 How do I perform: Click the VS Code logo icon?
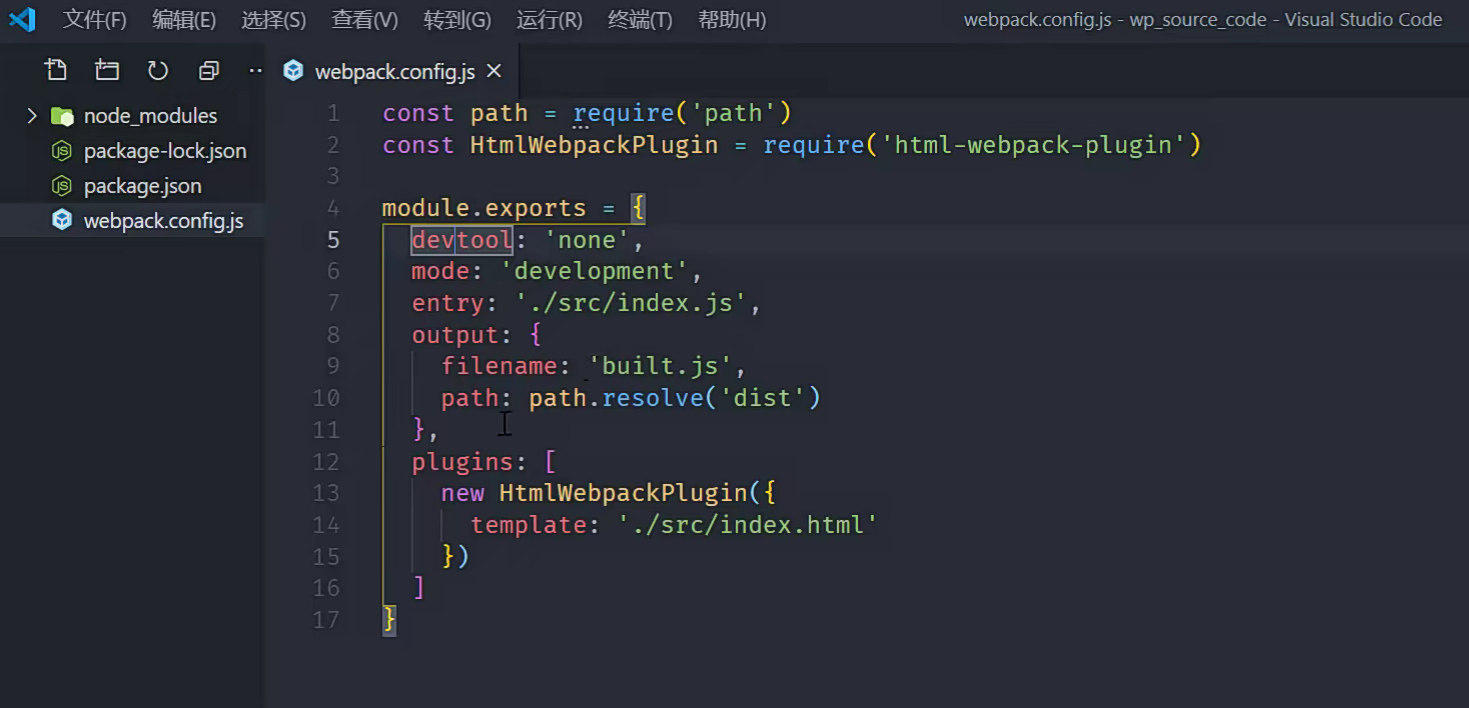pyautogui.click(x=22, y=19)
